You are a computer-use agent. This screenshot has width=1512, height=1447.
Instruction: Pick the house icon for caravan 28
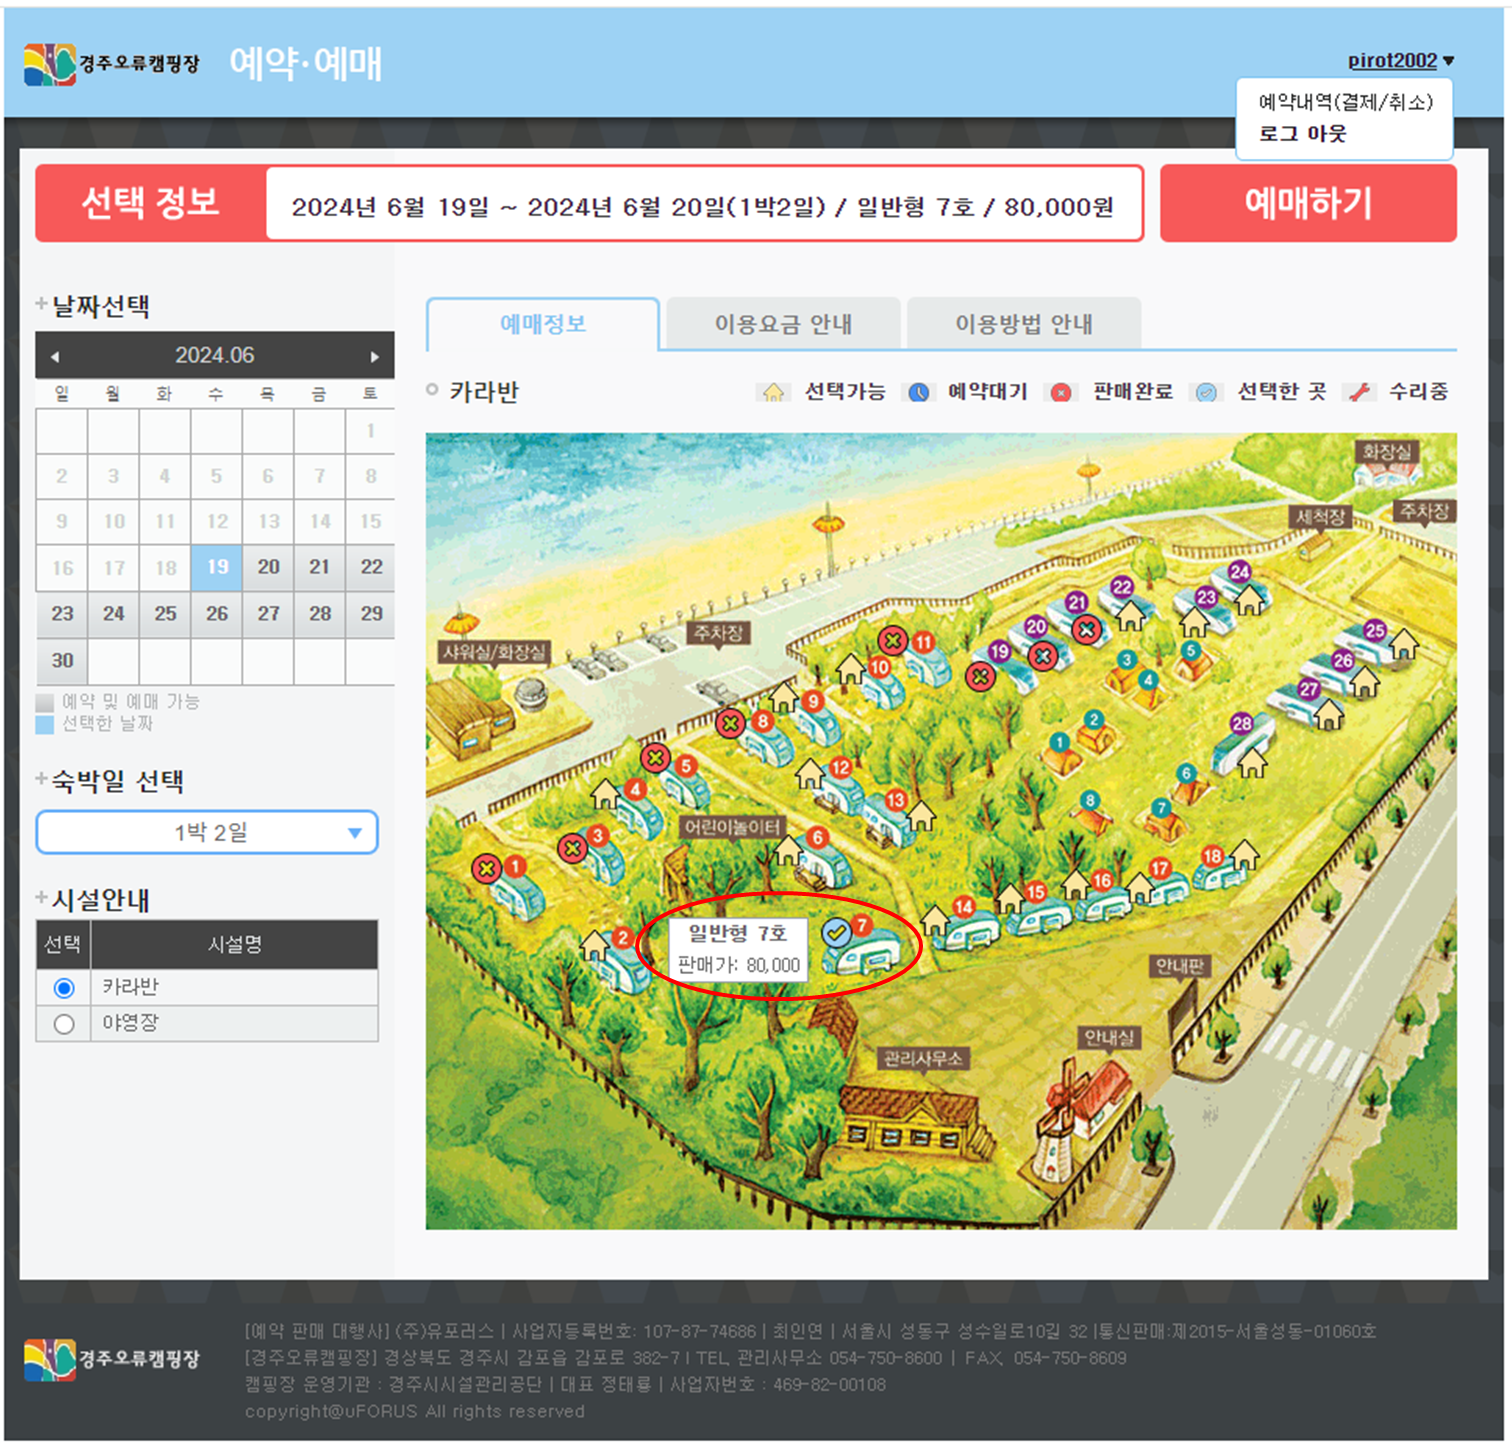tap(1252, 764)
